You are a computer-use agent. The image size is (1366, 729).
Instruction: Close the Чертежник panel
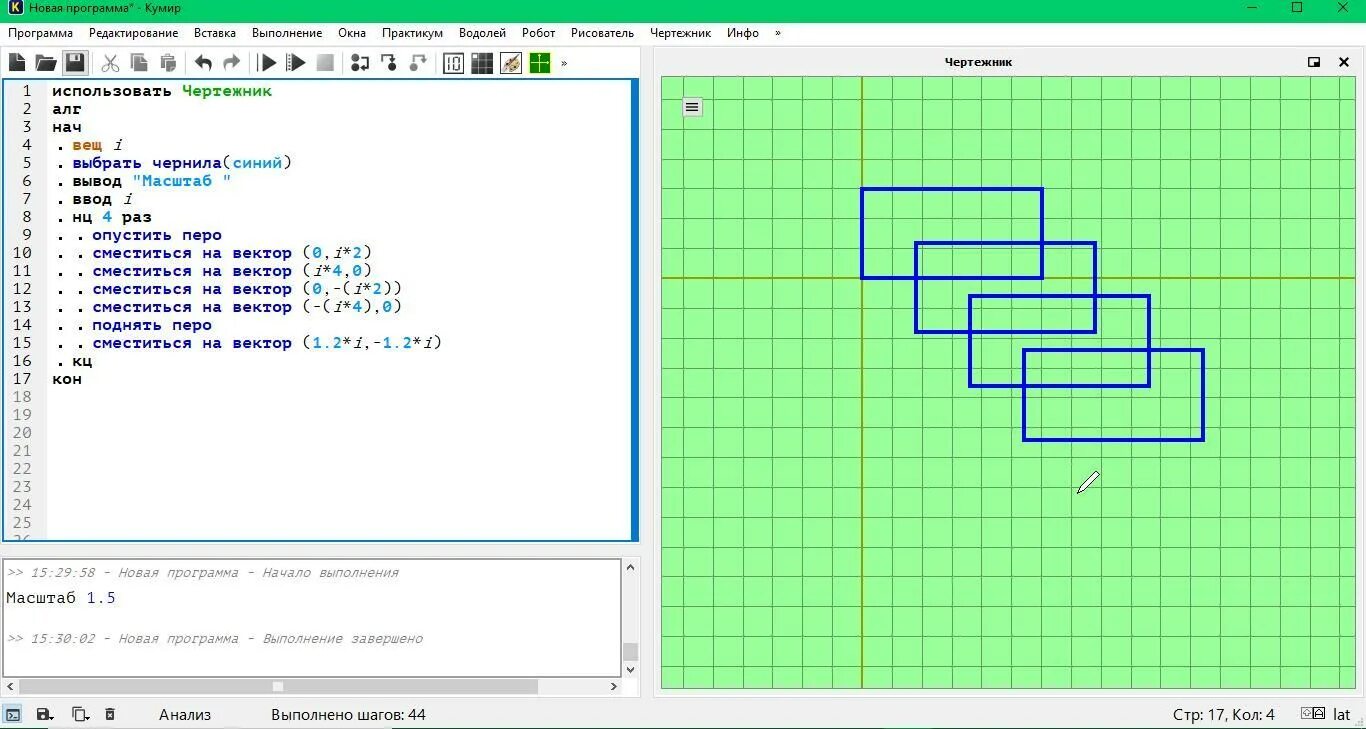pos(1344,62)
